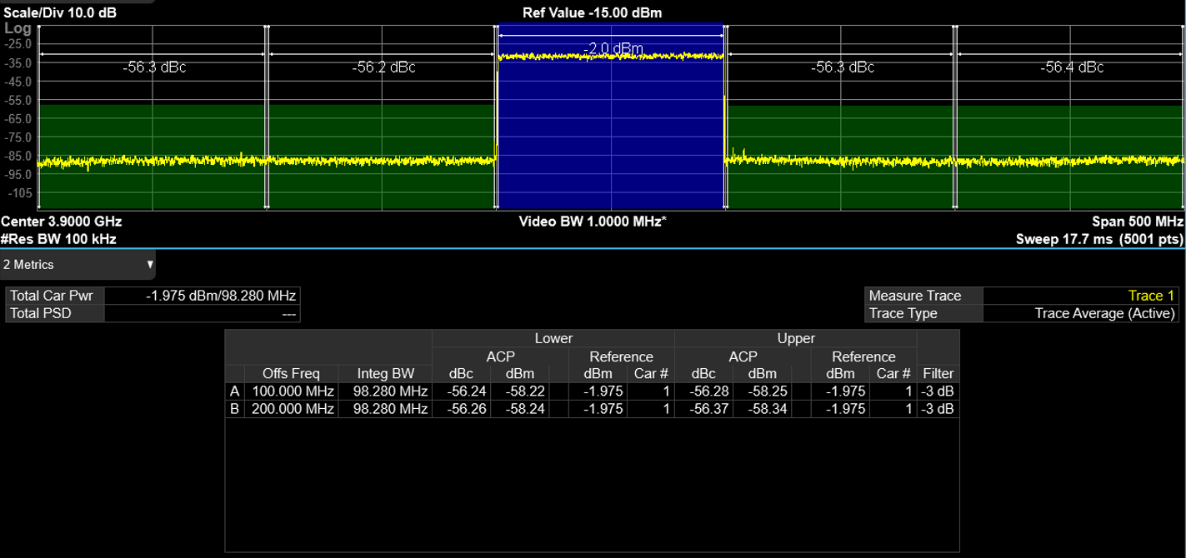1186x558 pixels.
Task: Click the -2.0 dBm carrier power label
Action: 612,49
